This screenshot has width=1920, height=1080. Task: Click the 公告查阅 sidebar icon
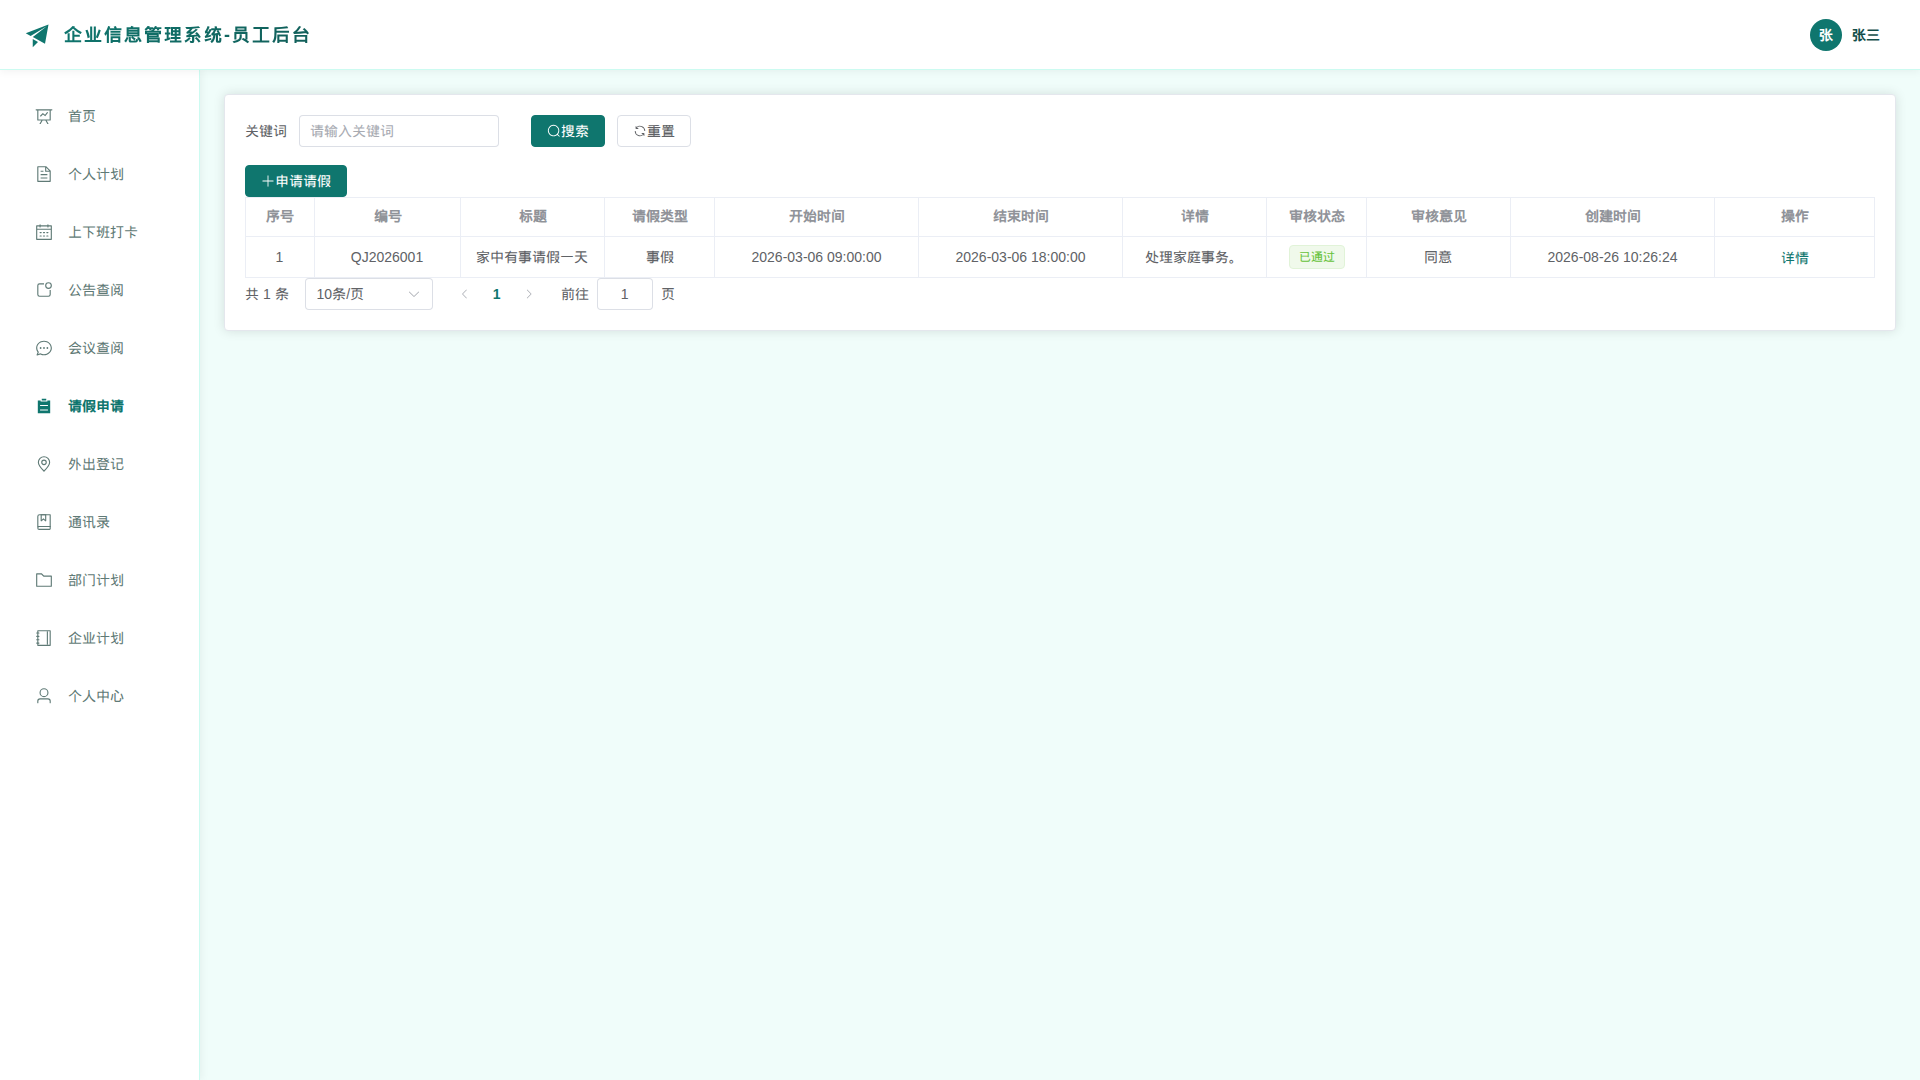[44, 290]
